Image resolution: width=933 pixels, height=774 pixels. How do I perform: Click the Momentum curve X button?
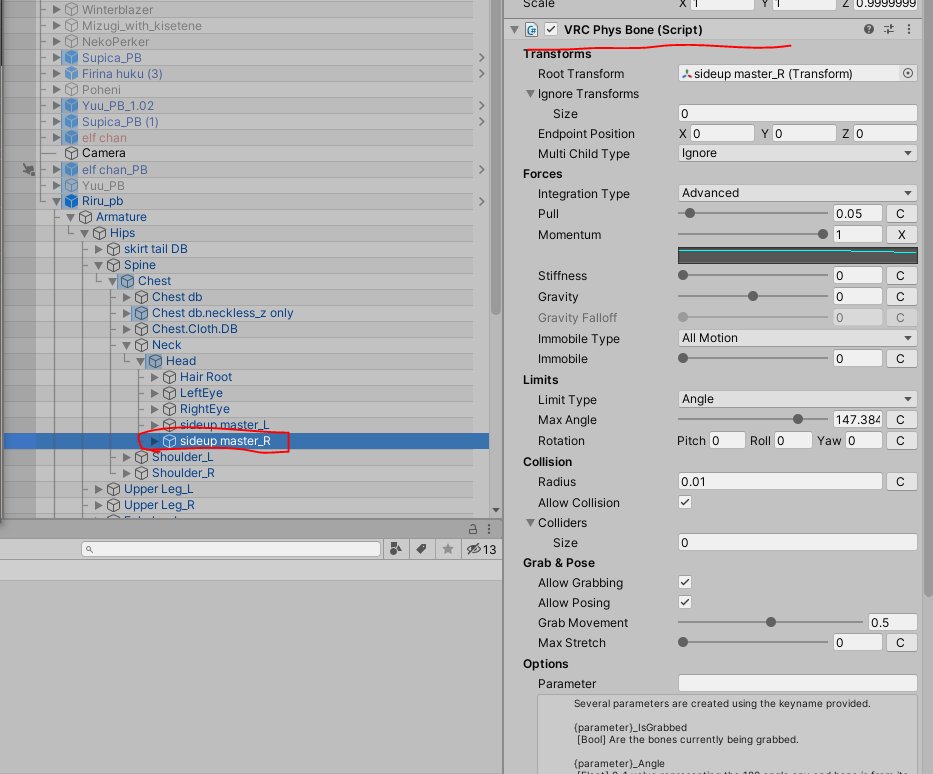(x=900, y=234)
